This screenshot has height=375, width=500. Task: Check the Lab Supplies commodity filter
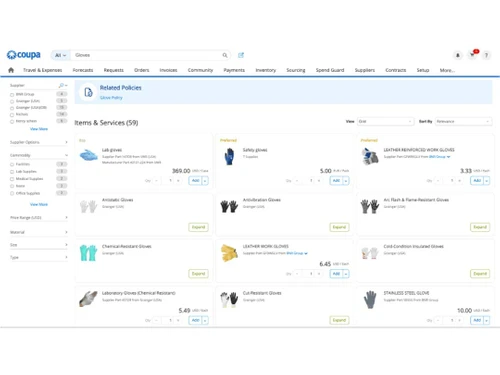[x=12, y=172]
